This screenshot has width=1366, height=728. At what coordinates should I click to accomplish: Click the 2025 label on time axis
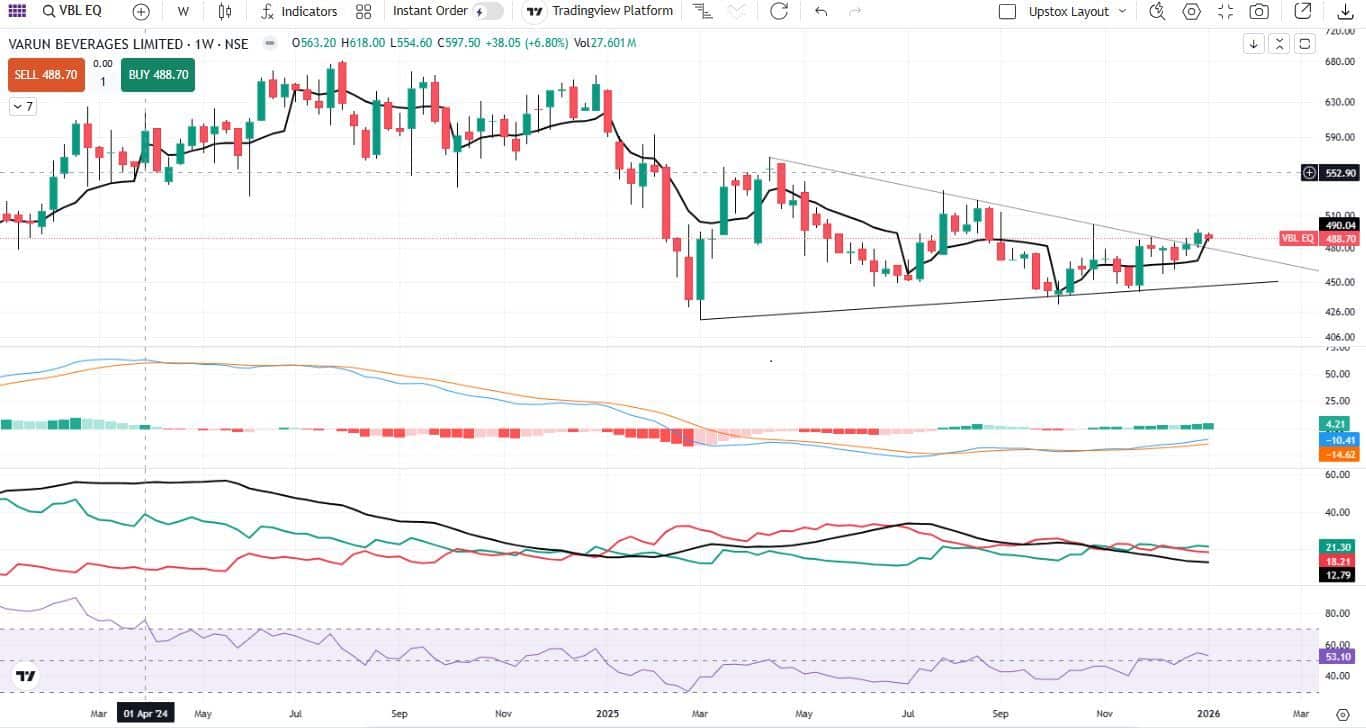pyautogui.click(x=609, y=714)
